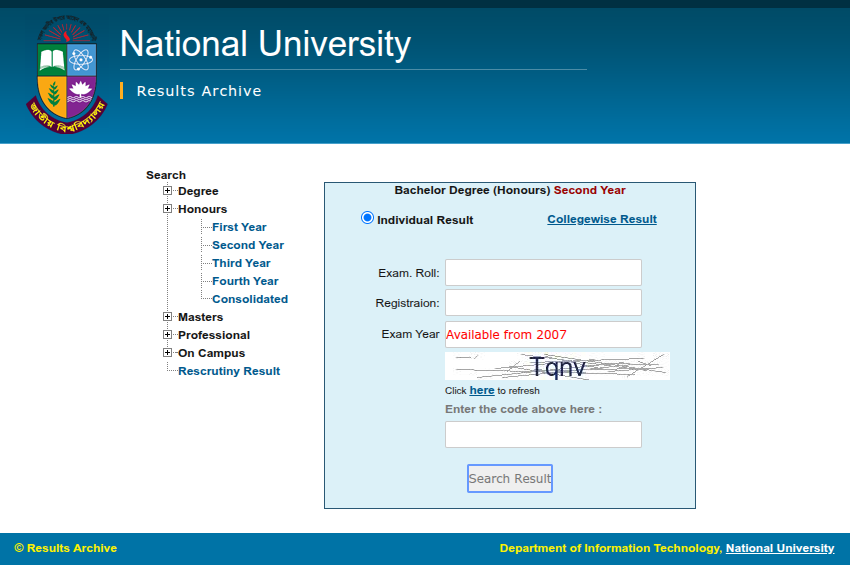Click the Results Archive subtitle
The height and width of the screenshot is (565, 850).
coord(199,91)
